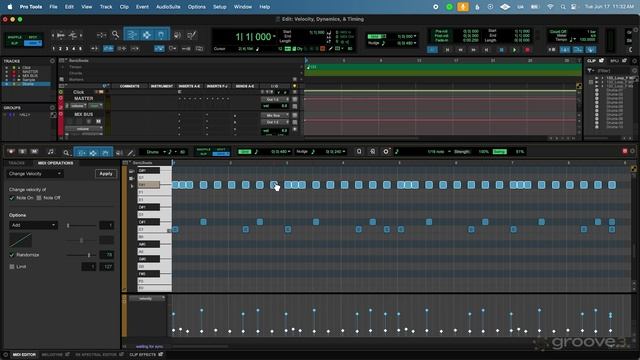Select the Grabber hand tool in Edit toolbar
The height and width of the screenshot is (360, 640).
tap(161, 36)
